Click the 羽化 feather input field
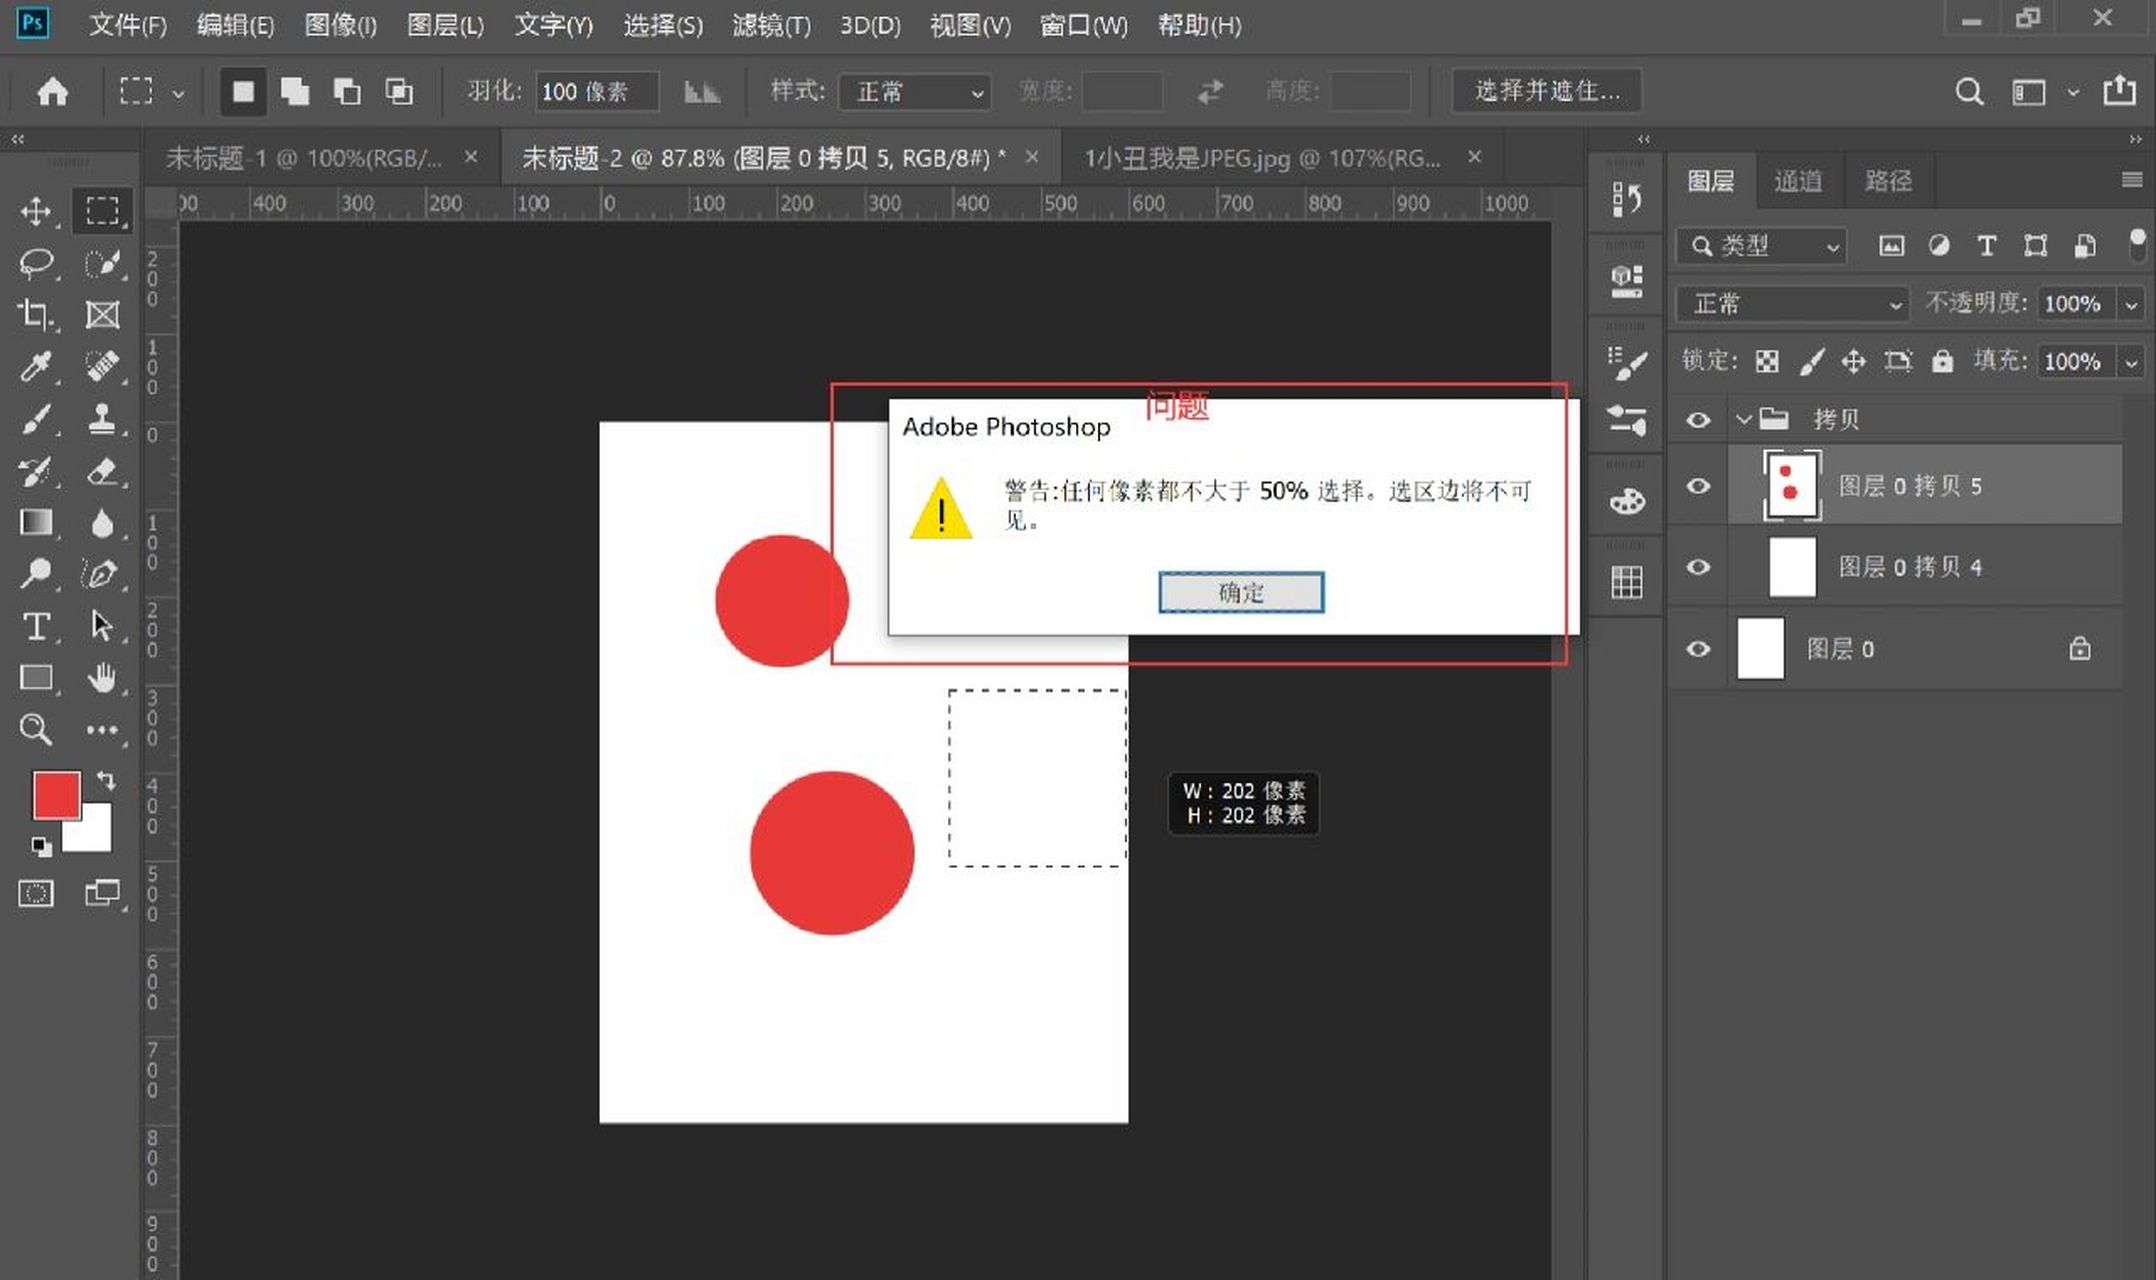The image size is (2156, 1280). (x=596, y=92)
